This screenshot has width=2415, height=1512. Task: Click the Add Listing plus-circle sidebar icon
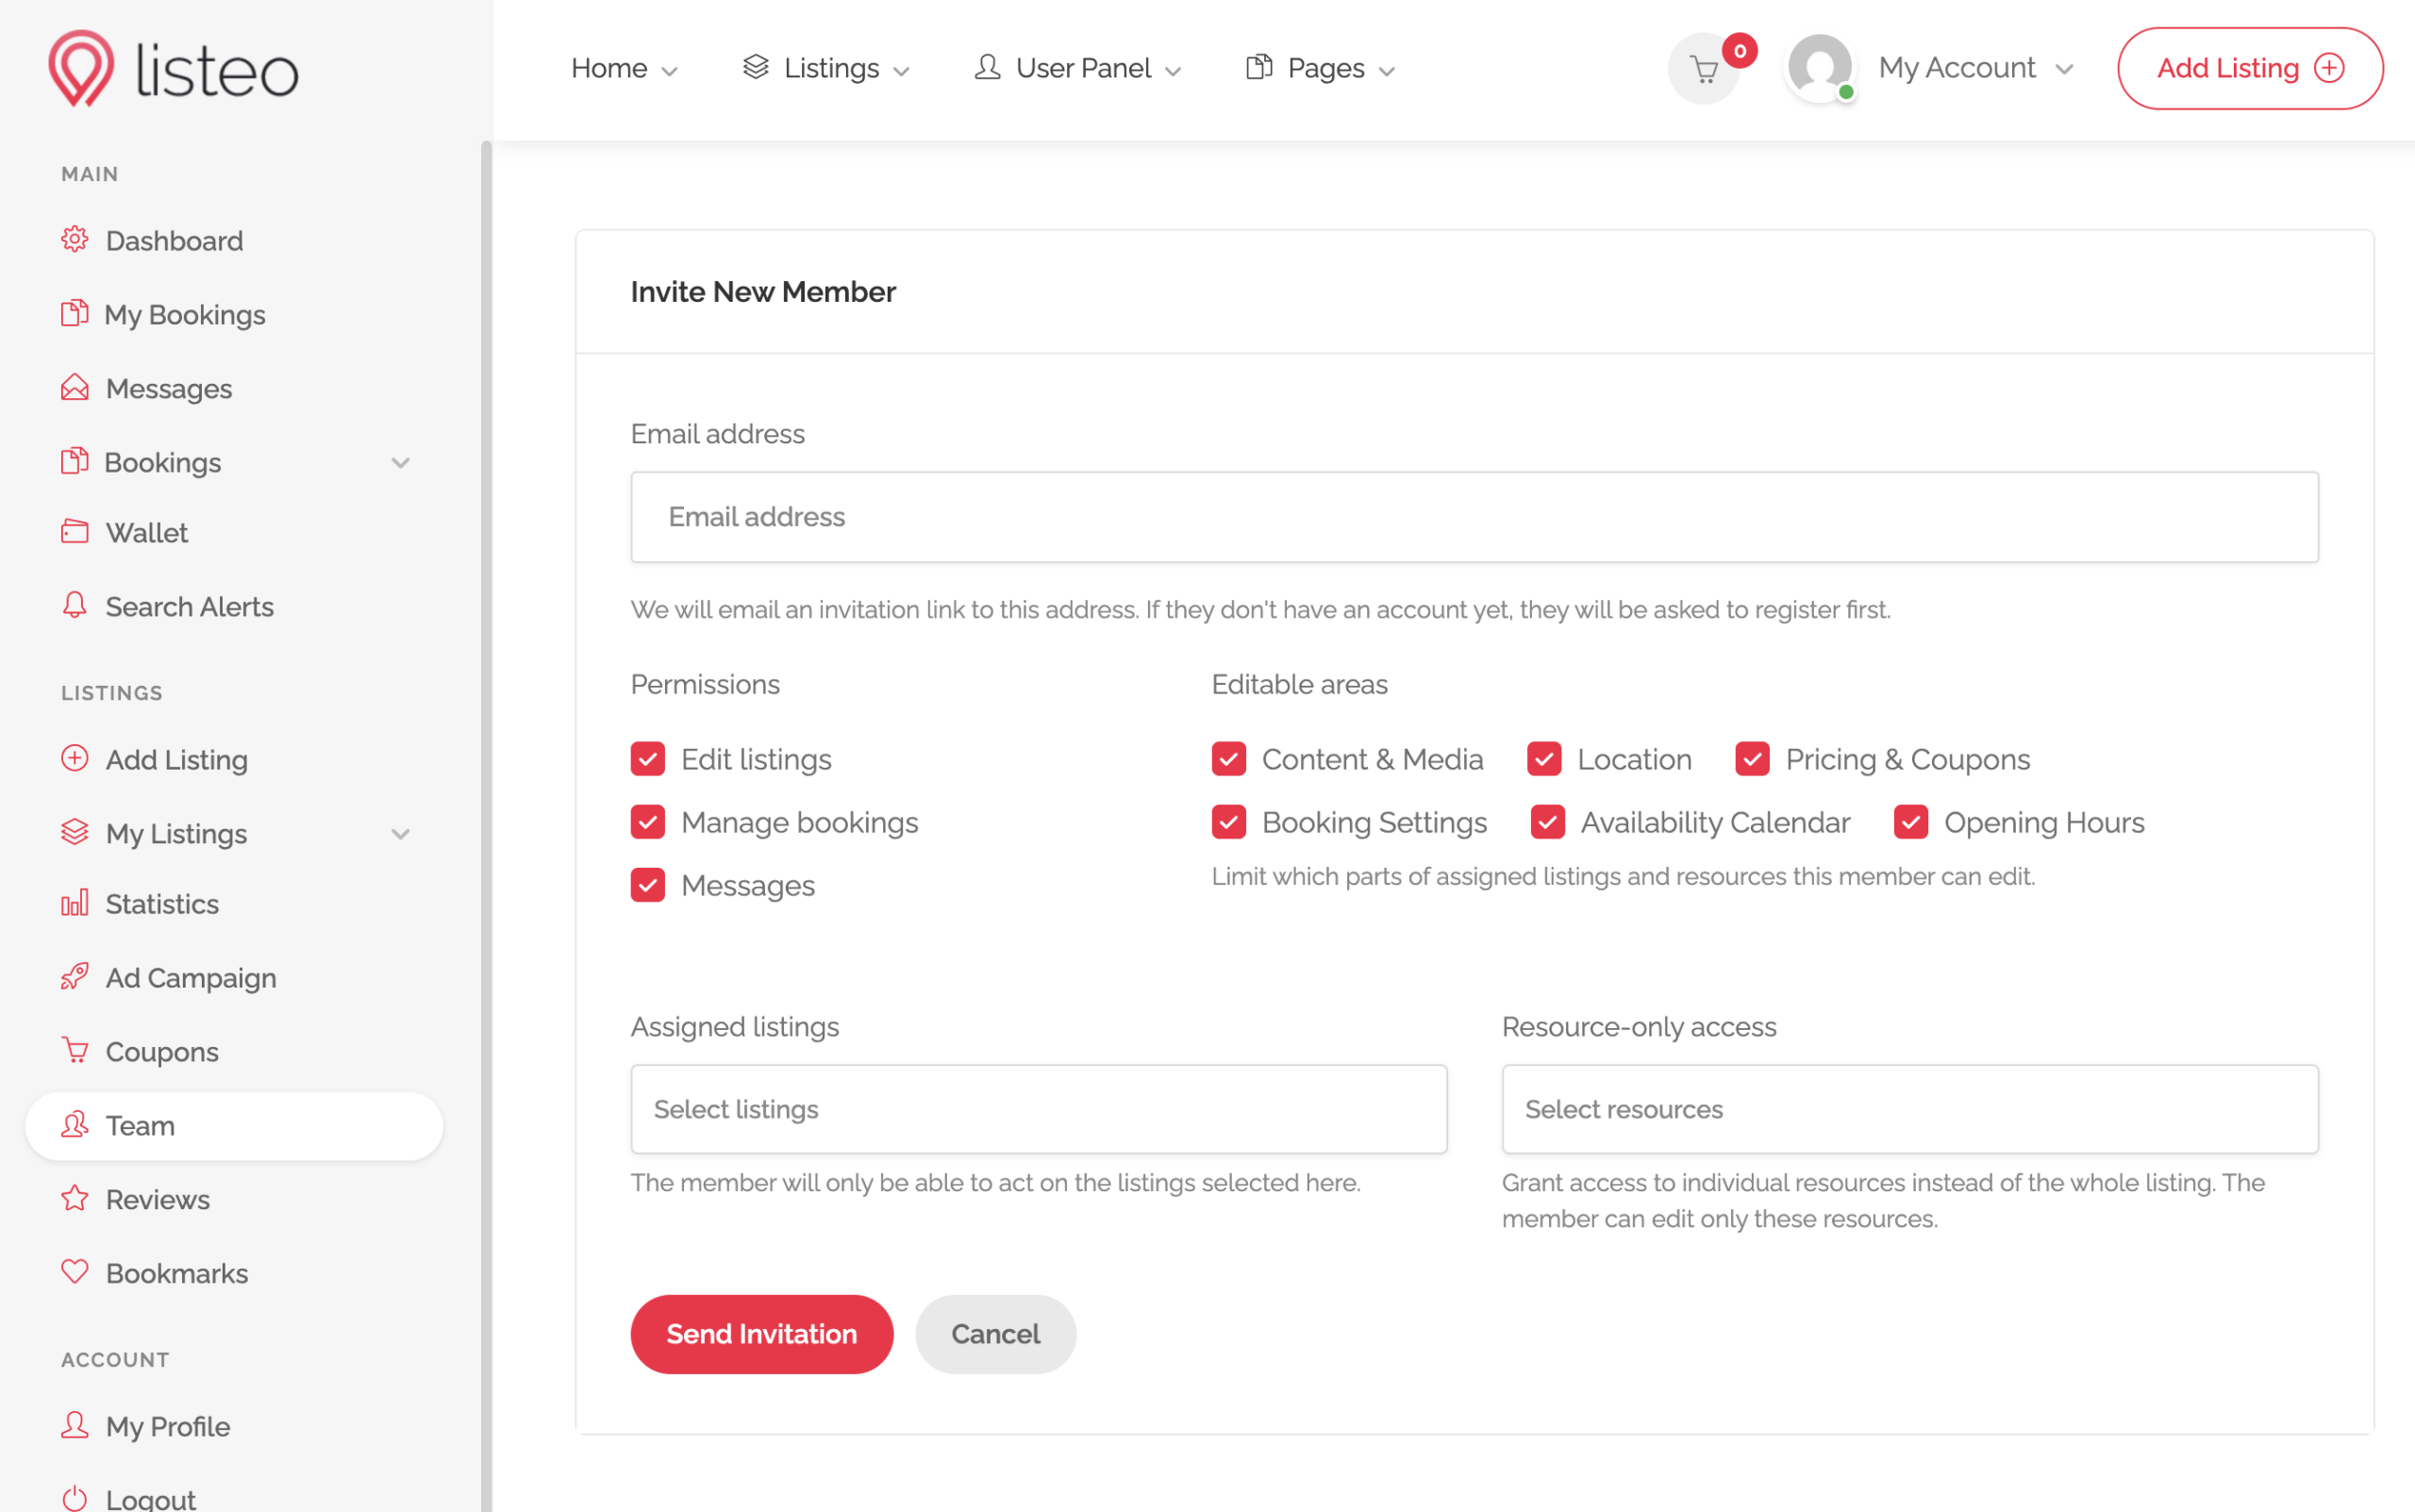coord(75,759)
